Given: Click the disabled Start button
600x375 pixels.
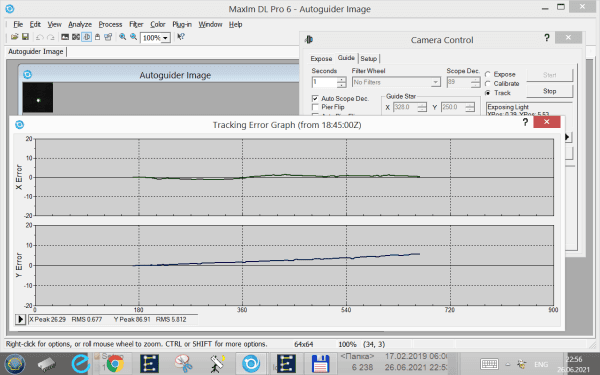Looking at the screenshot, I should click(x=549, y=75).
